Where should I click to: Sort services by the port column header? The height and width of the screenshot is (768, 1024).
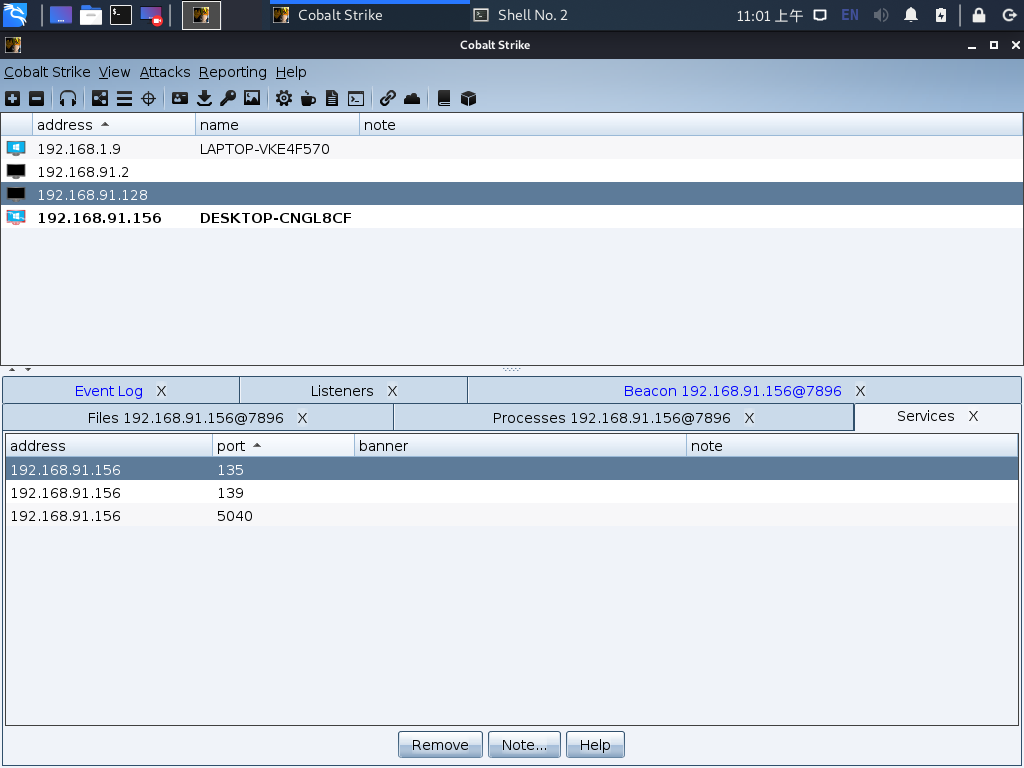pyautogui.click(x=231, y=446)
